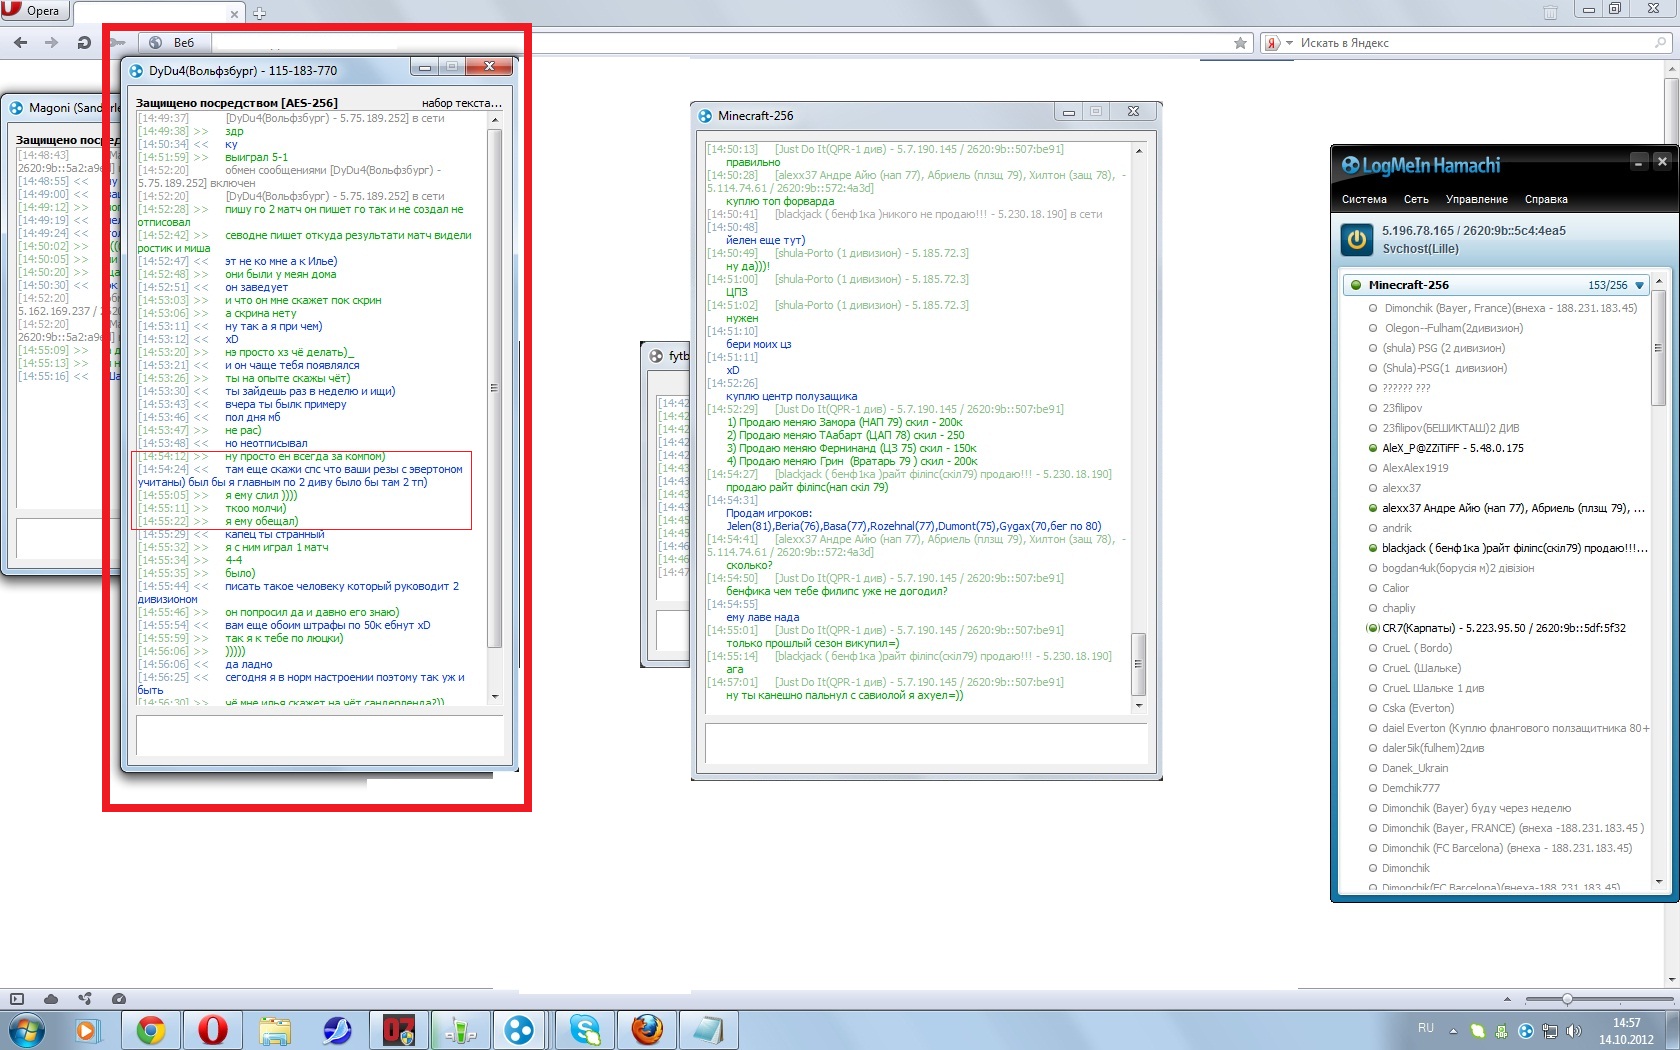Image resolution: width=1680 pixels, height=1050 pixels.
Task: Click Opera reload page icon
Action: coord(84,43)
